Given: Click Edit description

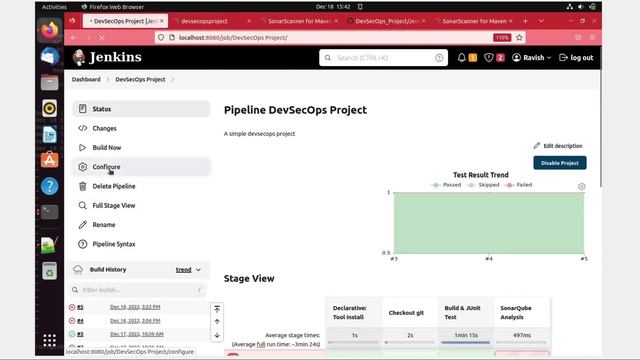Looking at the screenshot, I should (x=558, y=146).
